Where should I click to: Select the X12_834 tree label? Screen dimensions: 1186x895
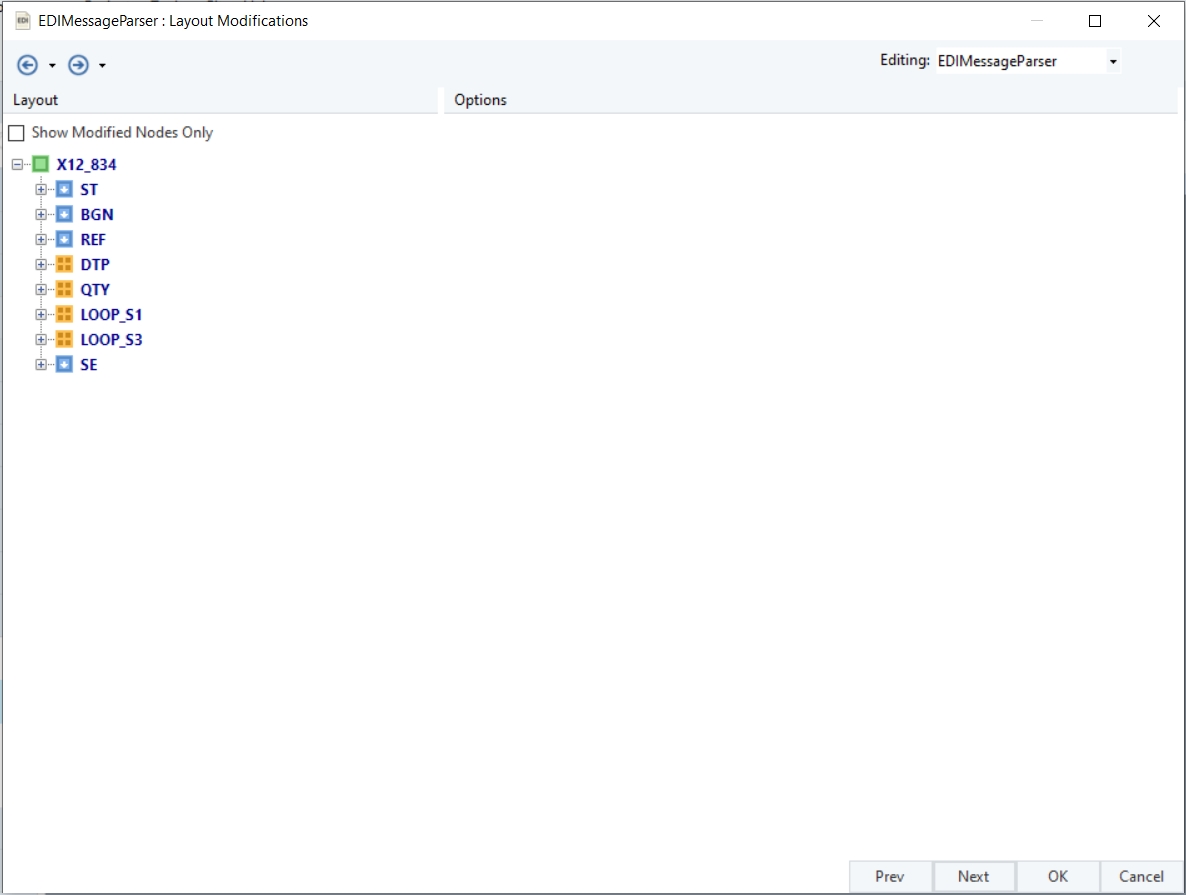86,165
